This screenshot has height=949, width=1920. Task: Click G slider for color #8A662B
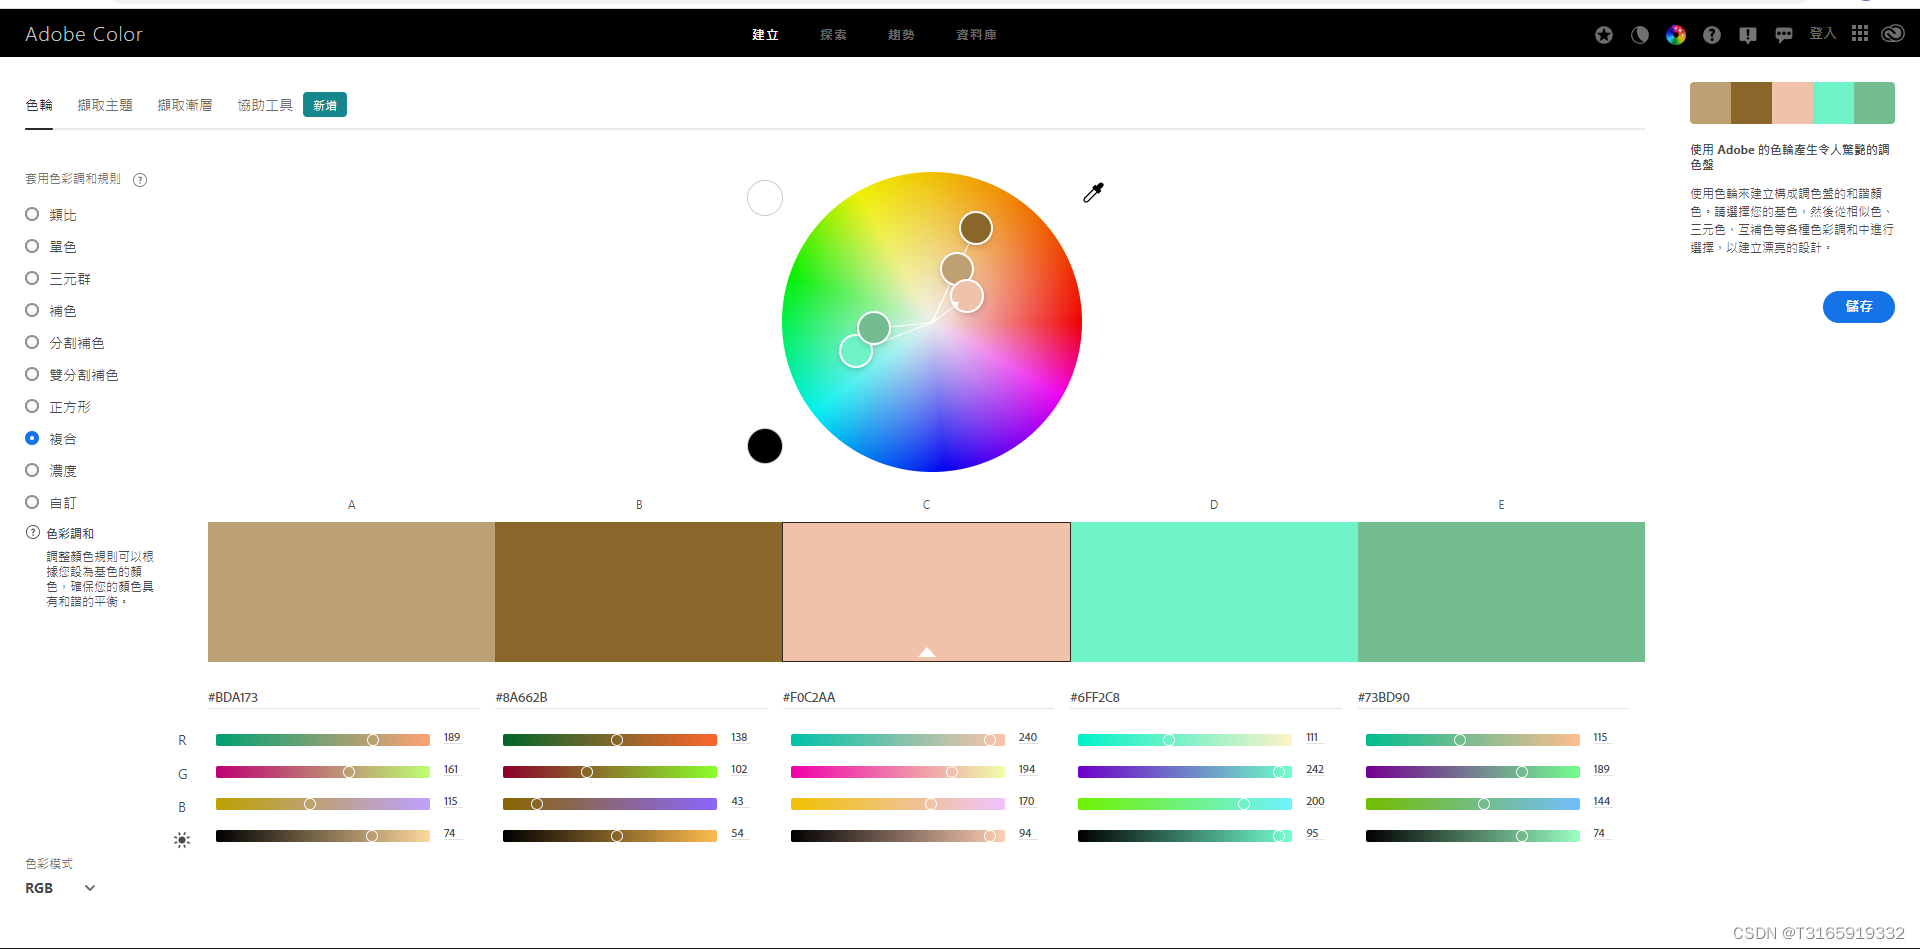pos(610,772)
